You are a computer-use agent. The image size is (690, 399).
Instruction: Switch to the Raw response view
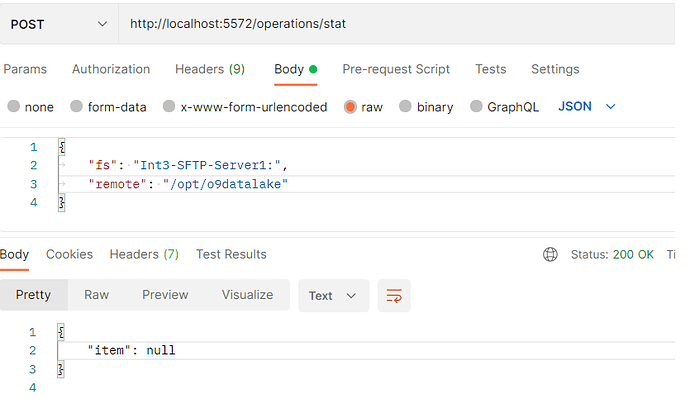[x=96, y=295]
